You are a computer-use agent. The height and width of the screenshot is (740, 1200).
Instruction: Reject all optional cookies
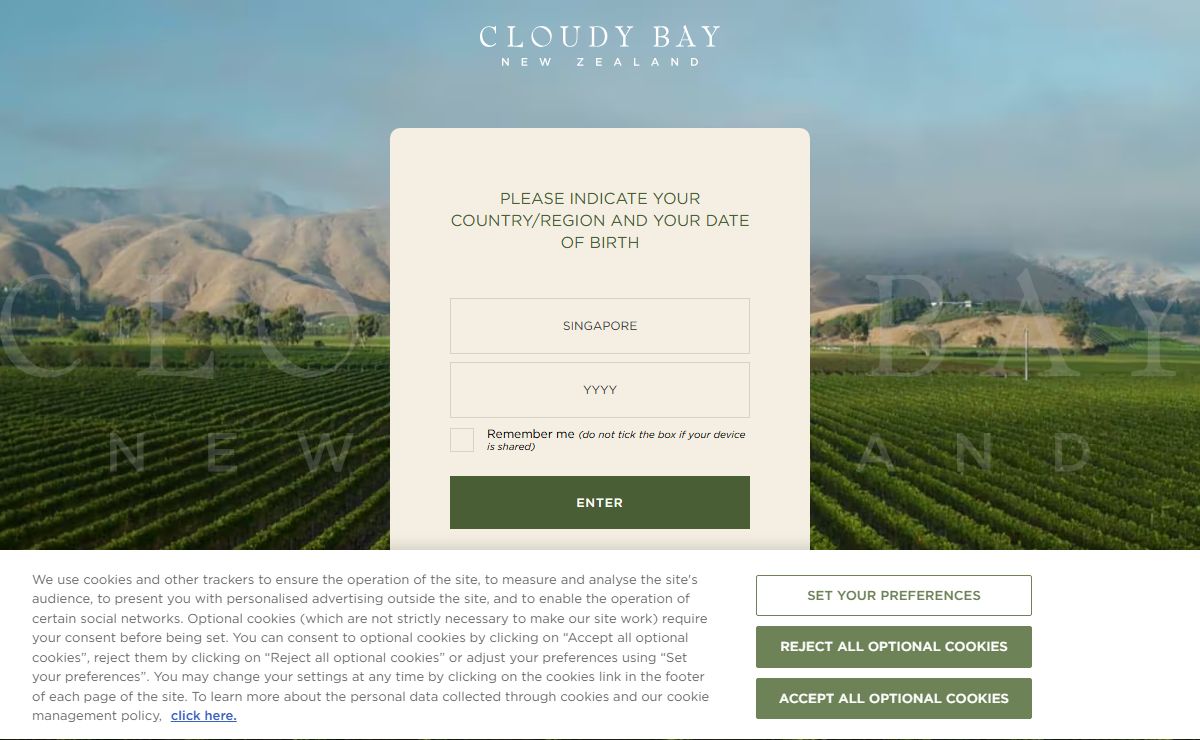pos(893,647)
